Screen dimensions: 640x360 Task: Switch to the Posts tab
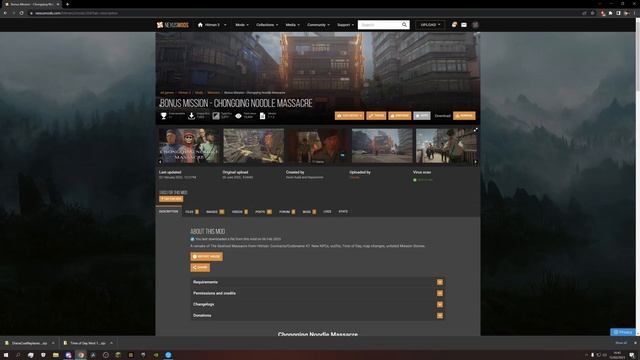pyautogui.click(x=263, y=212)
